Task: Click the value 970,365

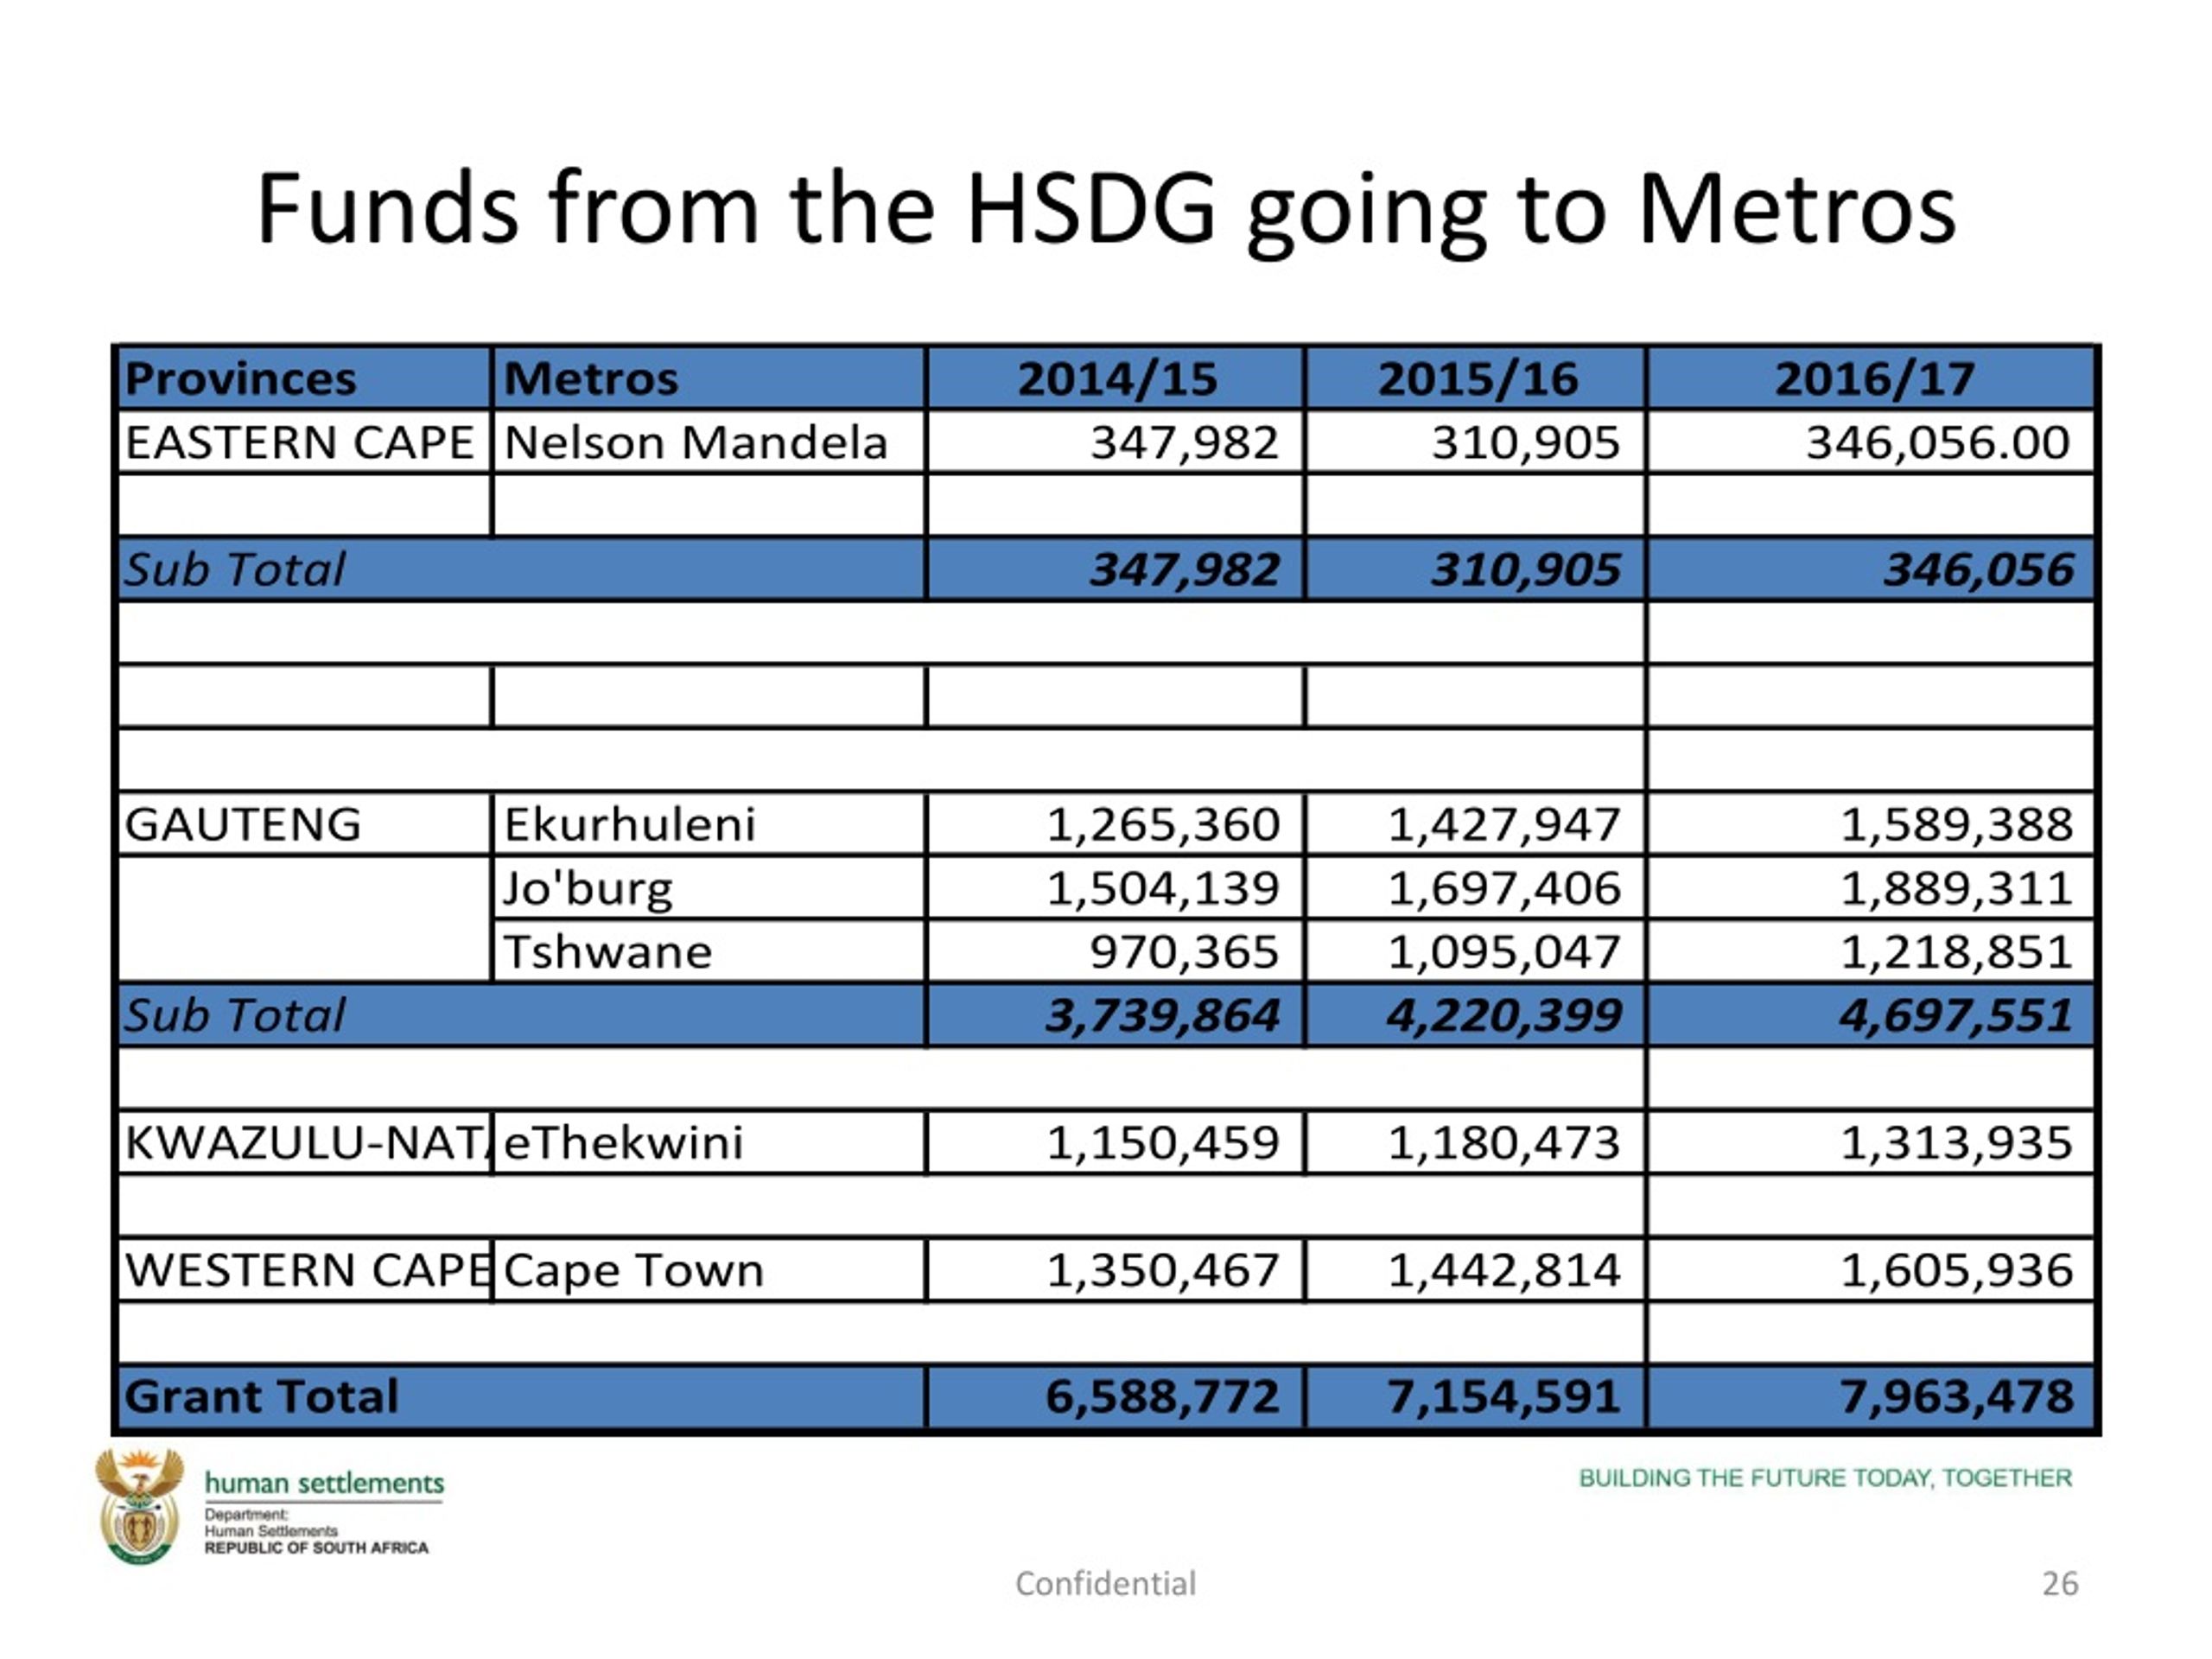Action: coord(1184,951)
